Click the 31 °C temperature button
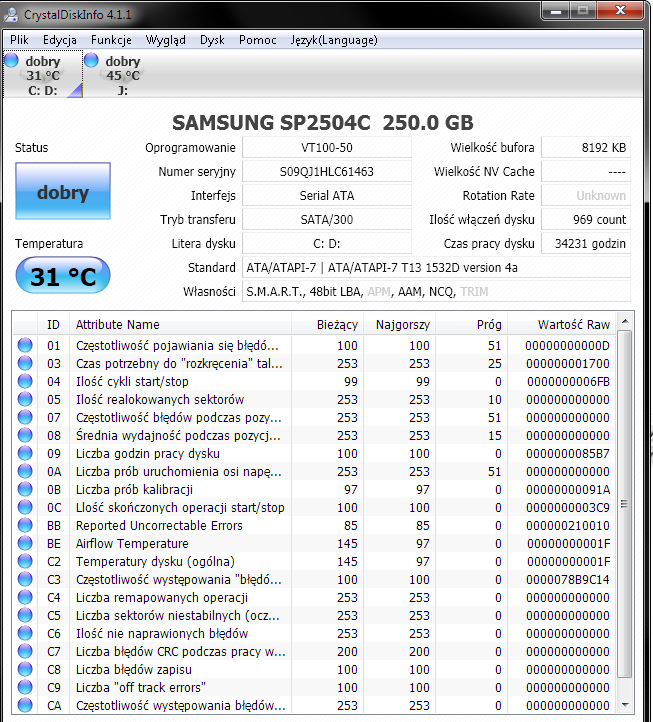This screenshot has width=653, height=722. pos(63,275)
